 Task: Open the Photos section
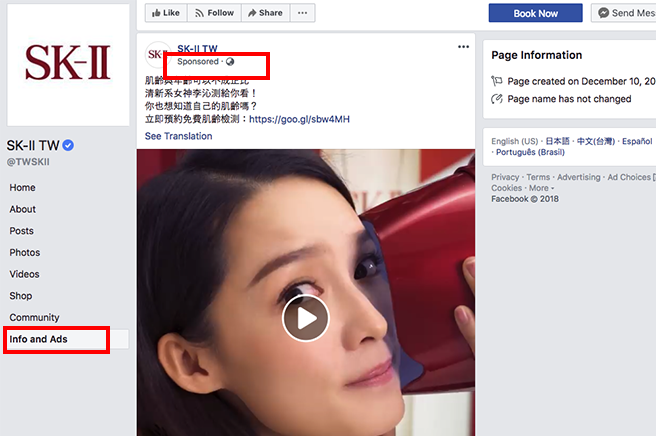[x=25, y=253]
